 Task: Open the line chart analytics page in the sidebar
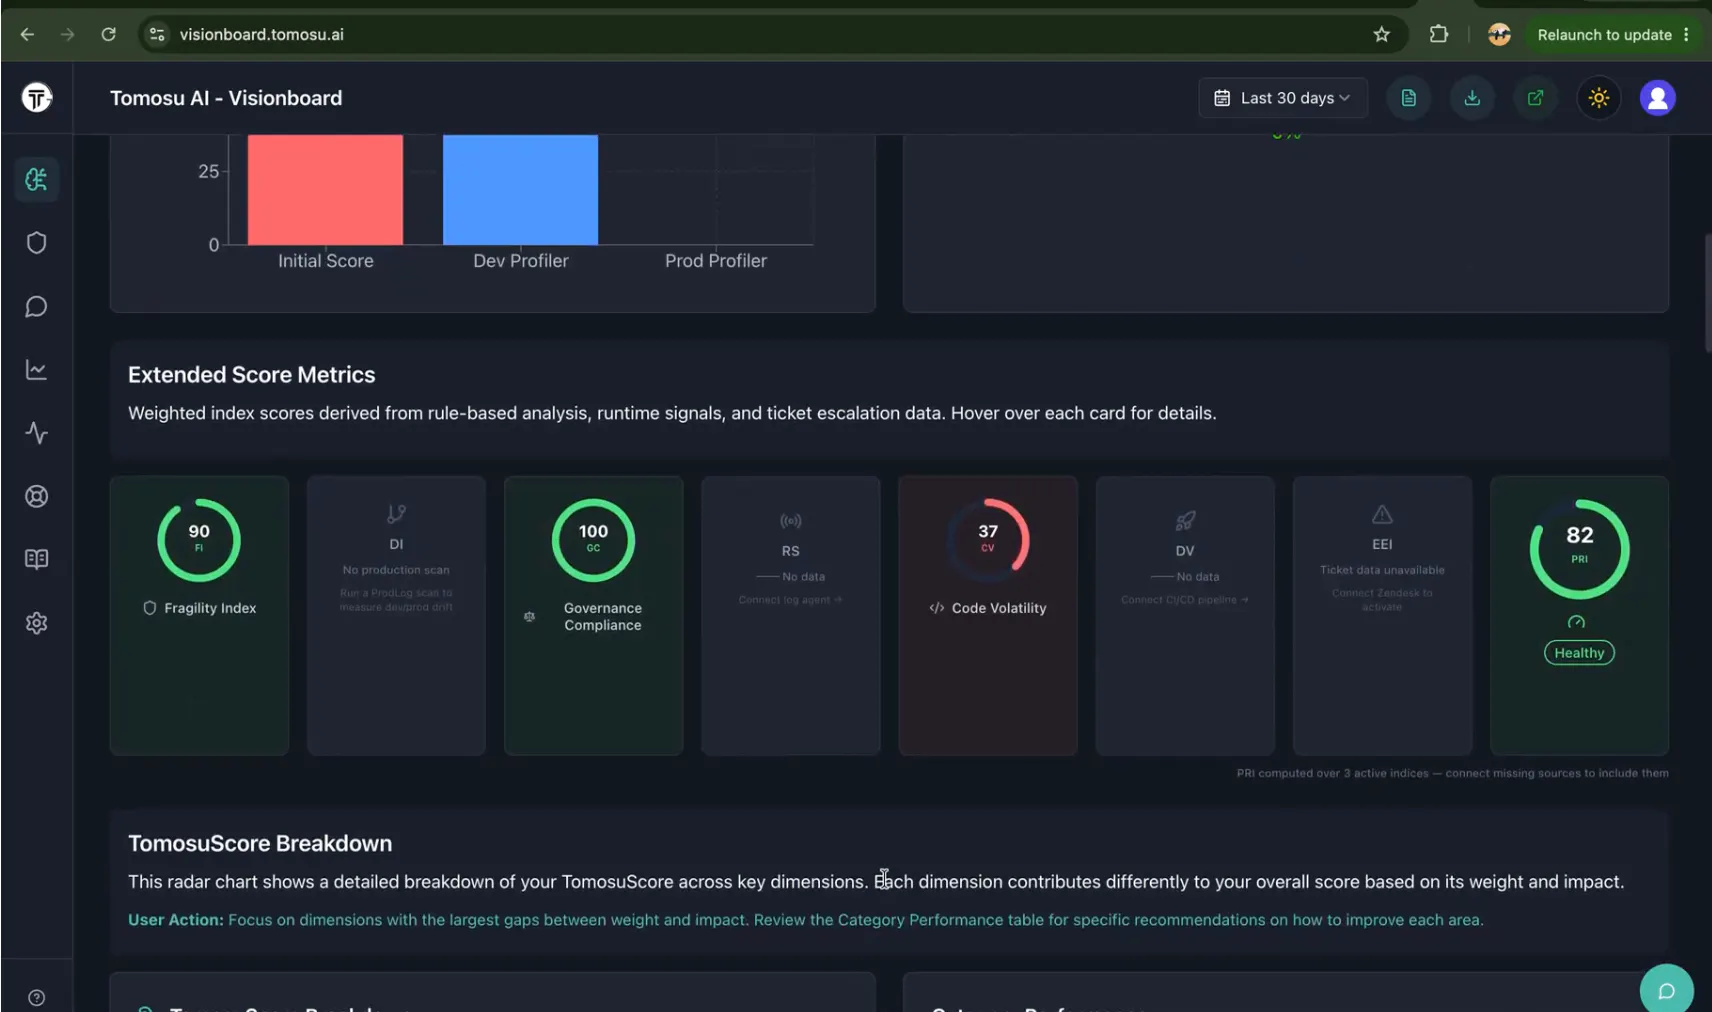pos(37,370)
